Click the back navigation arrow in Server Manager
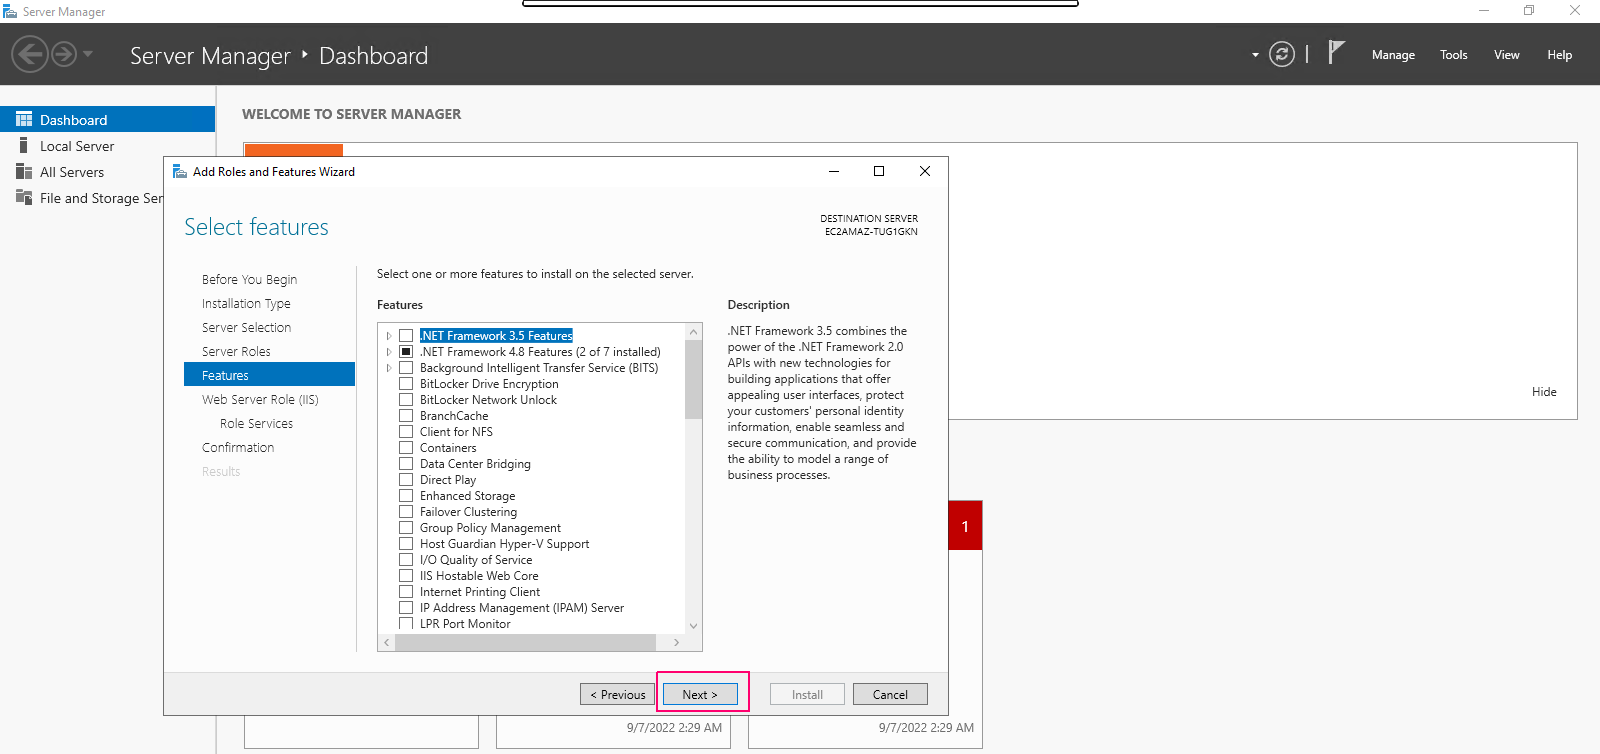Screen dimensions: 1600x754 30,54
